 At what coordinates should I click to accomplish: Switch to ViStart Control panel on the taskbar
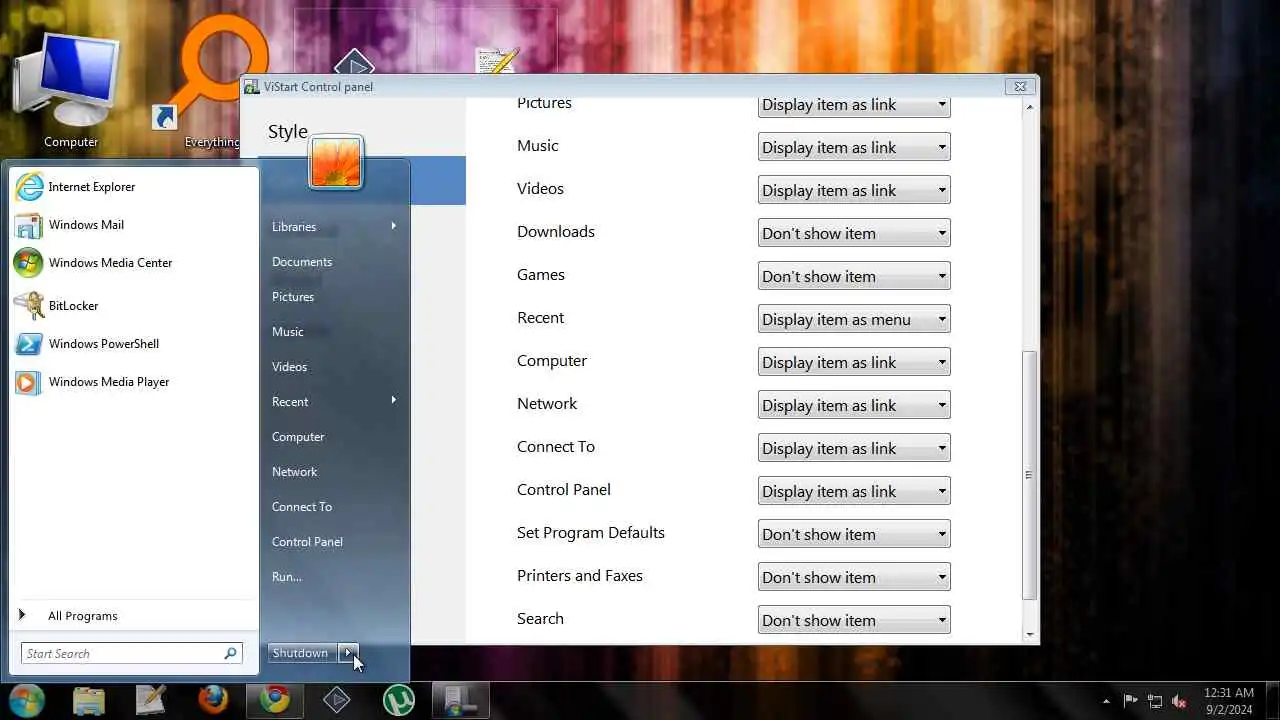click(460, 700)
